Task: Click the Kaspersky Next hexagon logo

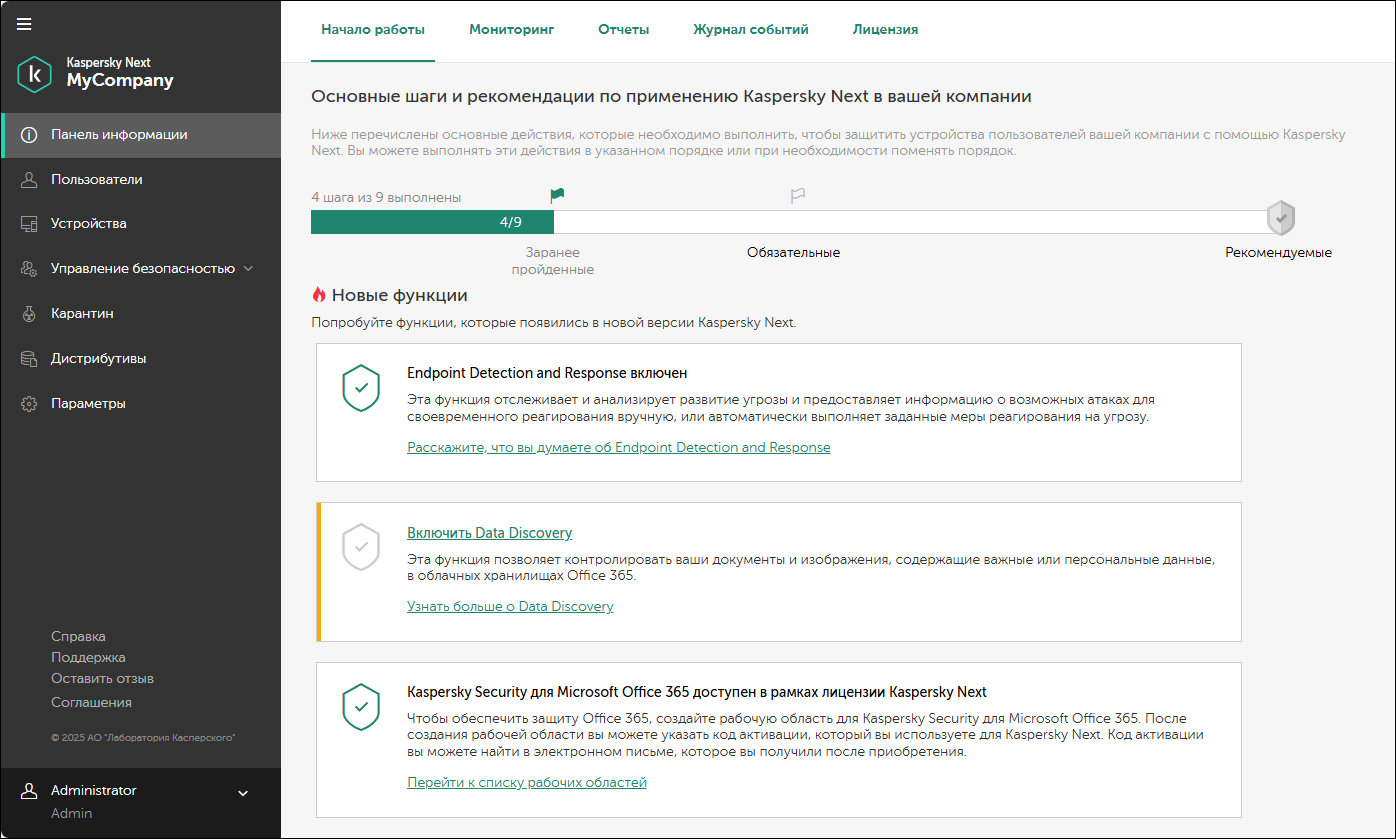Action: (x=34, y=74)
